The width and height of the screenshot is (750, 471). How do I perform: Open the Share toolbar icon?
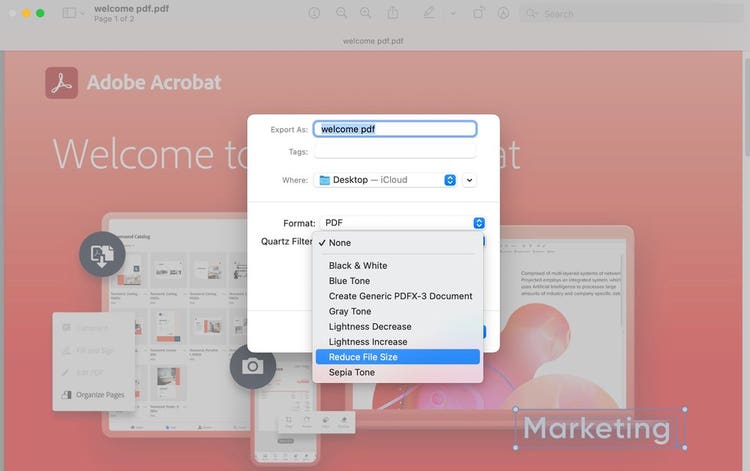click(393, 13)
